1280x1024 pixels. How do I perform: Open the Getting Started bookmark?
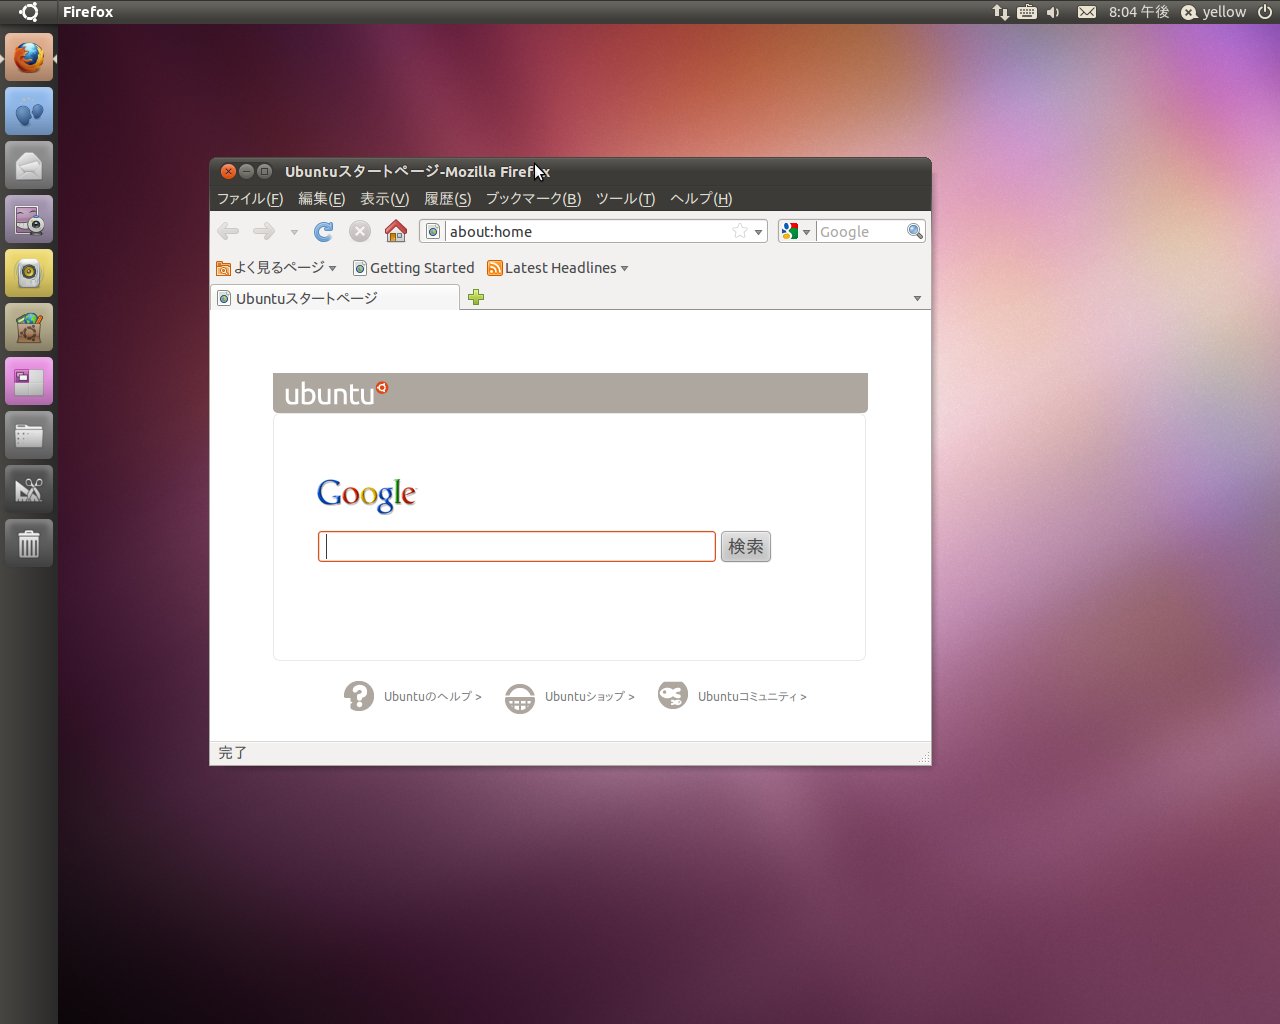(414, 268)
